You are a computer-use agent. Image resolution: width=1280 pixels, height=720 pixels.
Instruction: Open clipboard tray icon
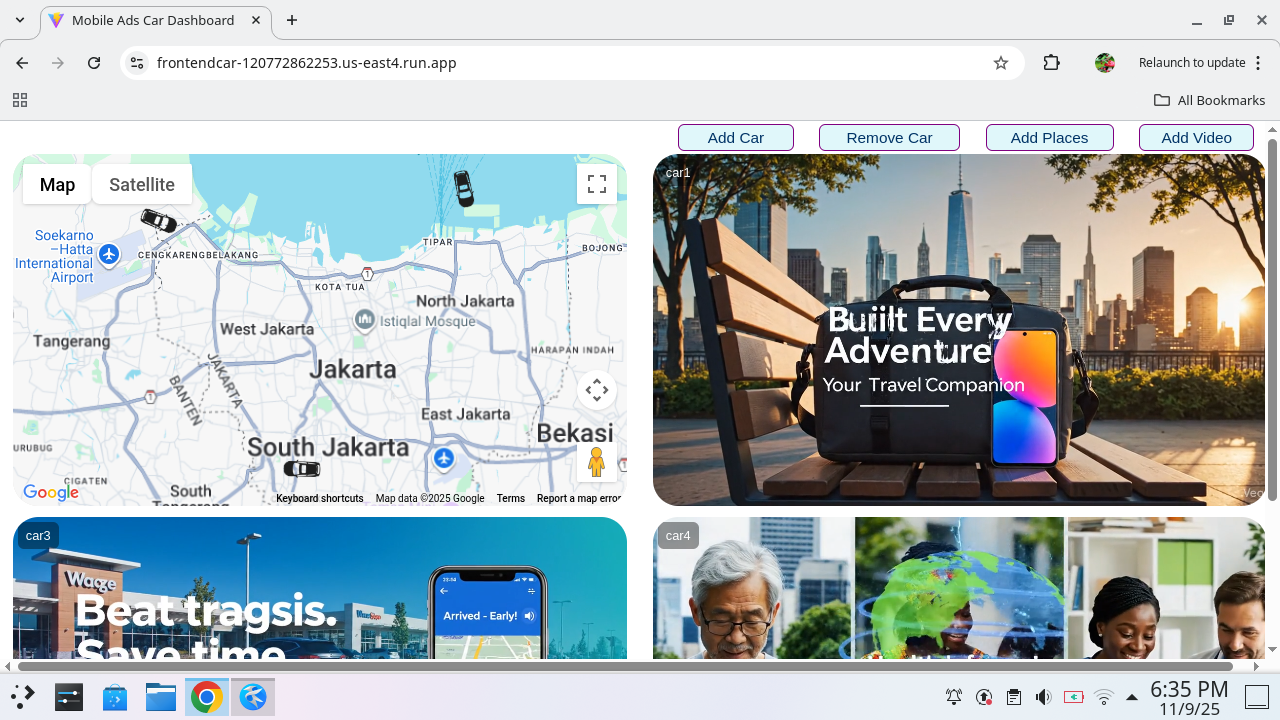(x=1014, y=697)
